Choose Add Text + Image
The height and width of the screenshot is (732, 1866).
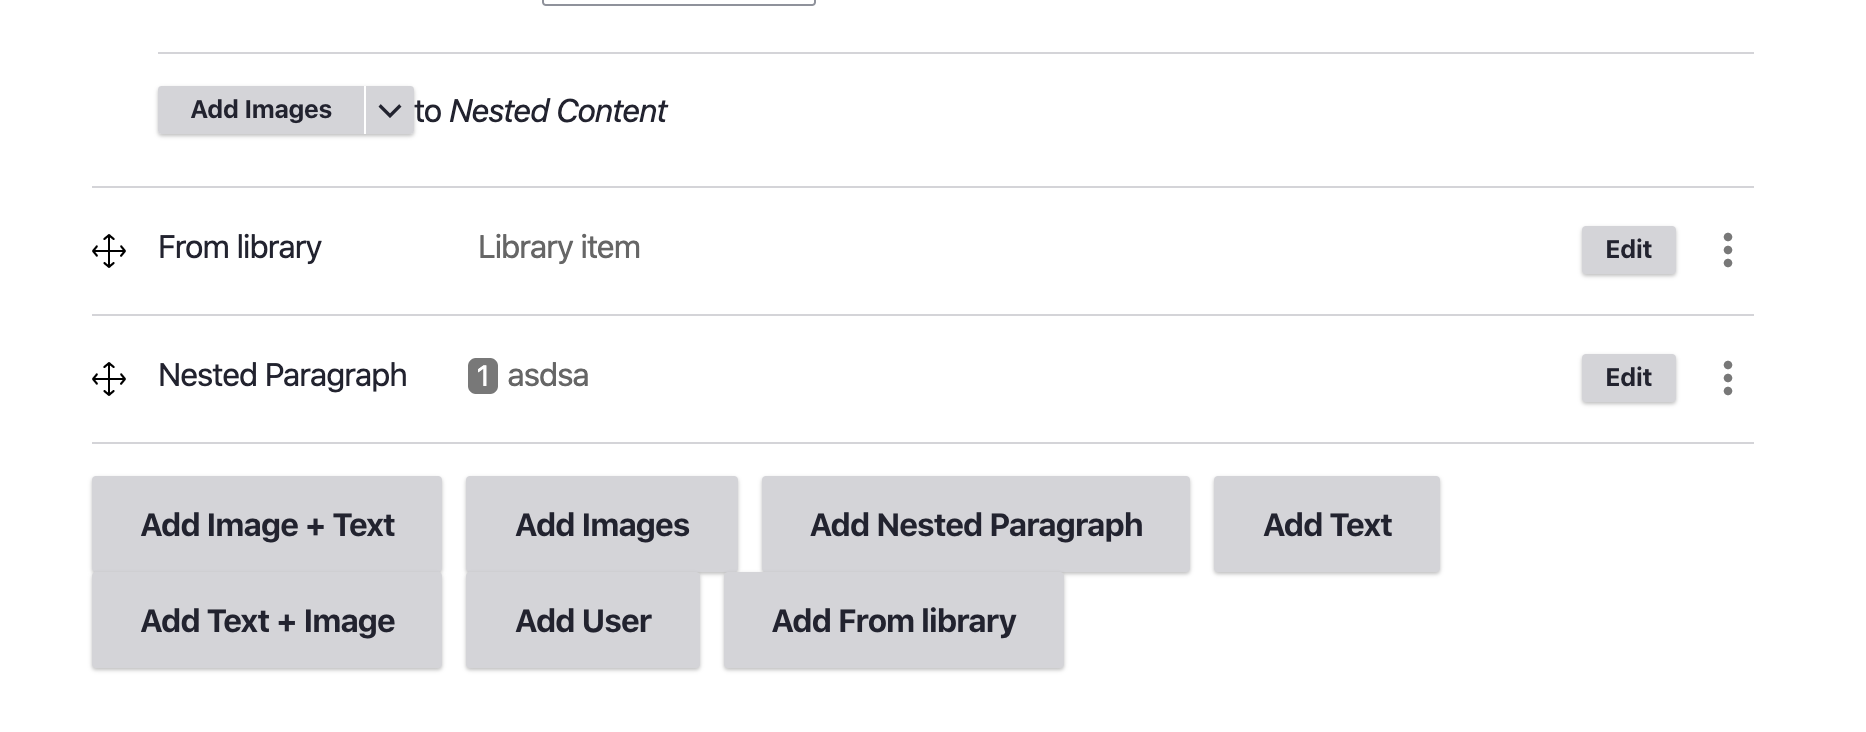click(267, 621)
